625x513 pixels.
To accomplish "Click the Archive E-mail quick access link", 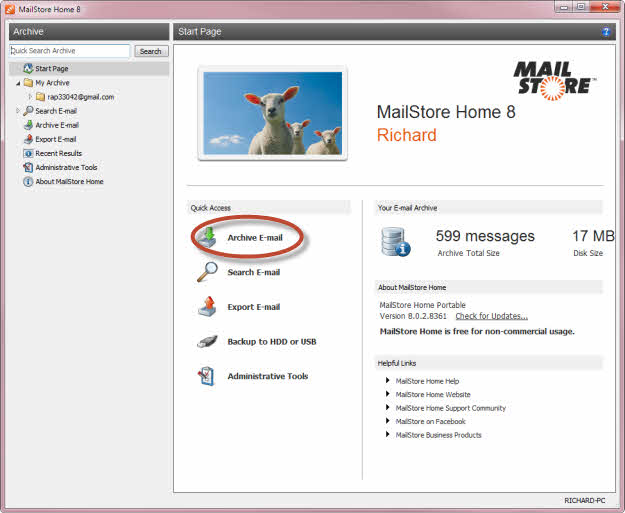I will tap(255, 238).
